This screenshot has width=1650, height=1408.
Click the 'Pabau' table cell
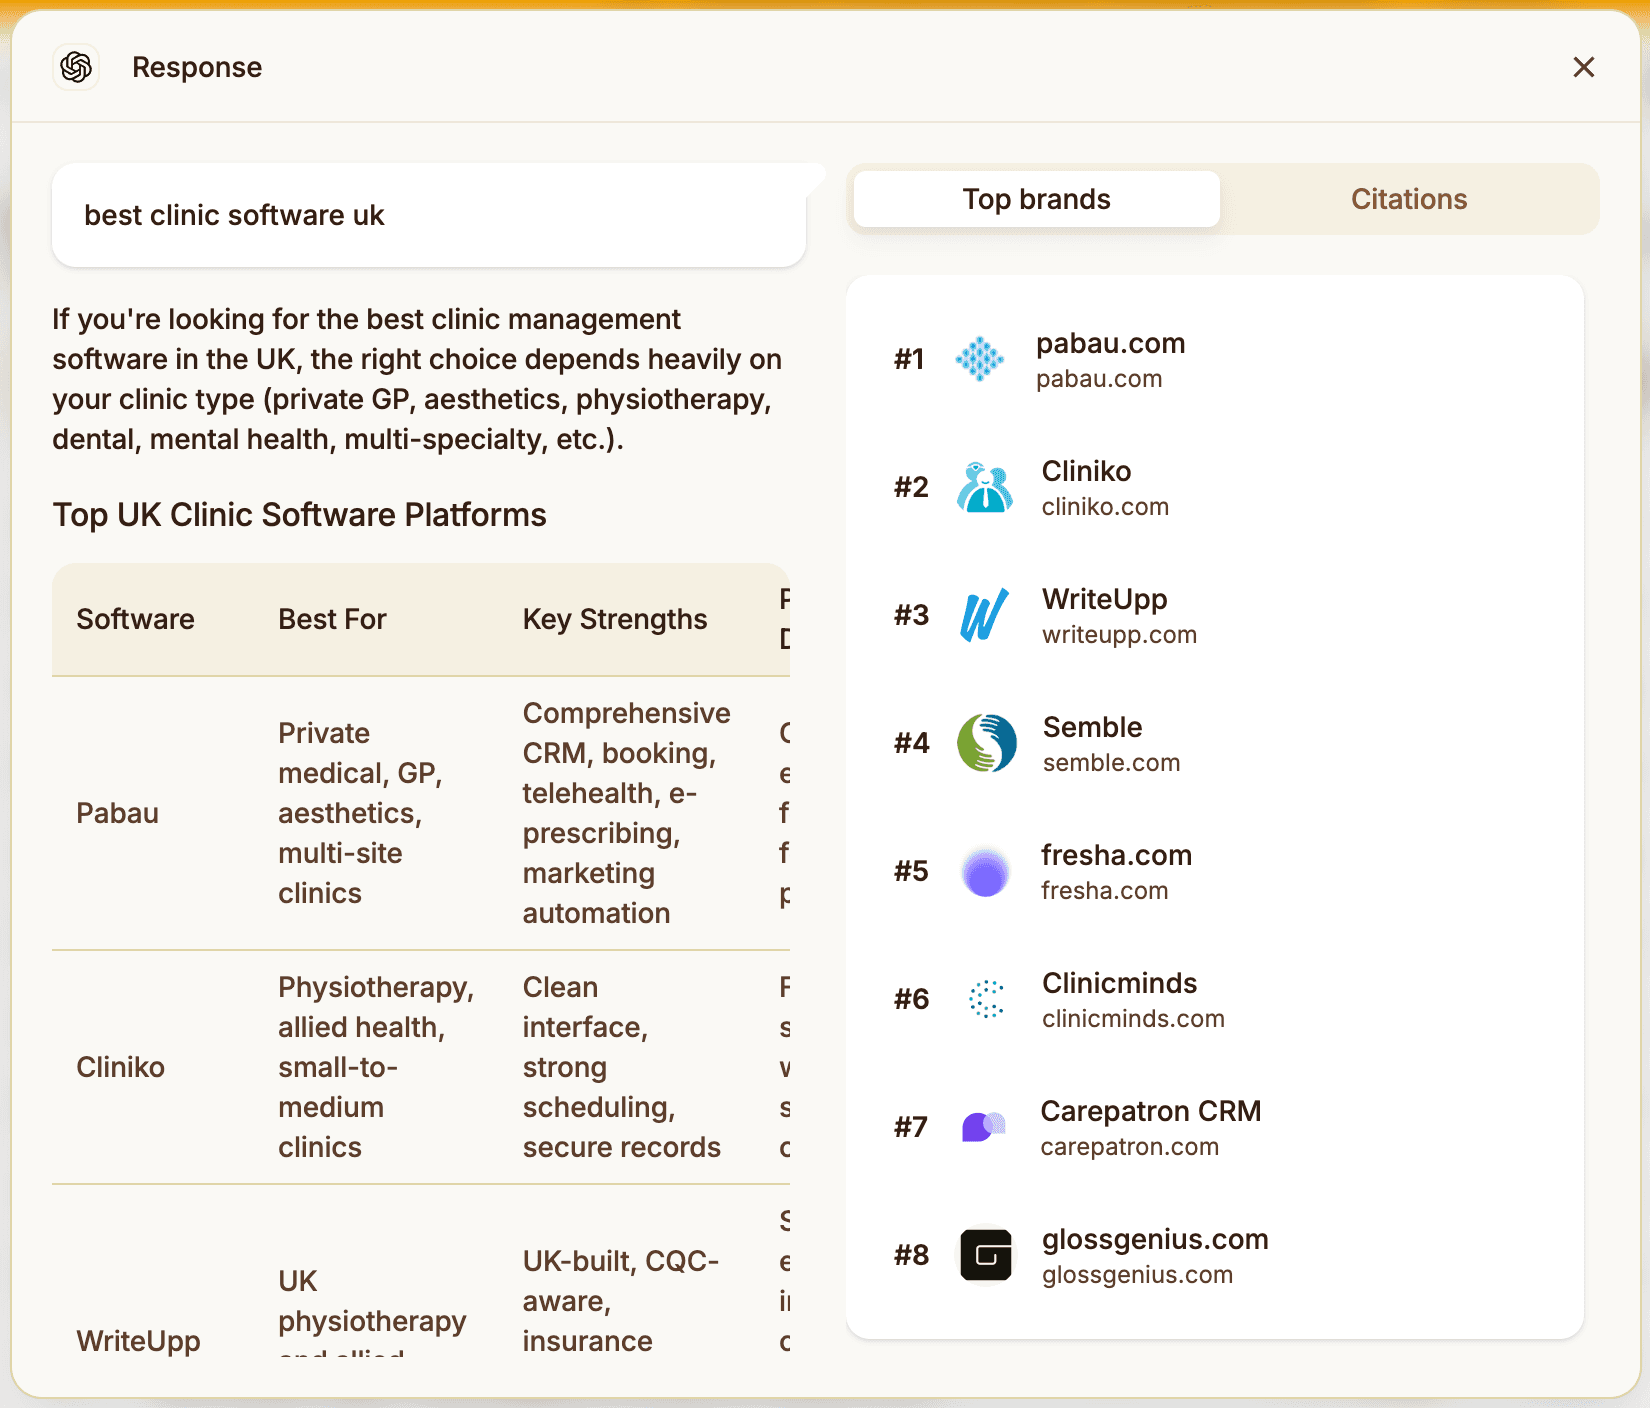coord(117,813)
